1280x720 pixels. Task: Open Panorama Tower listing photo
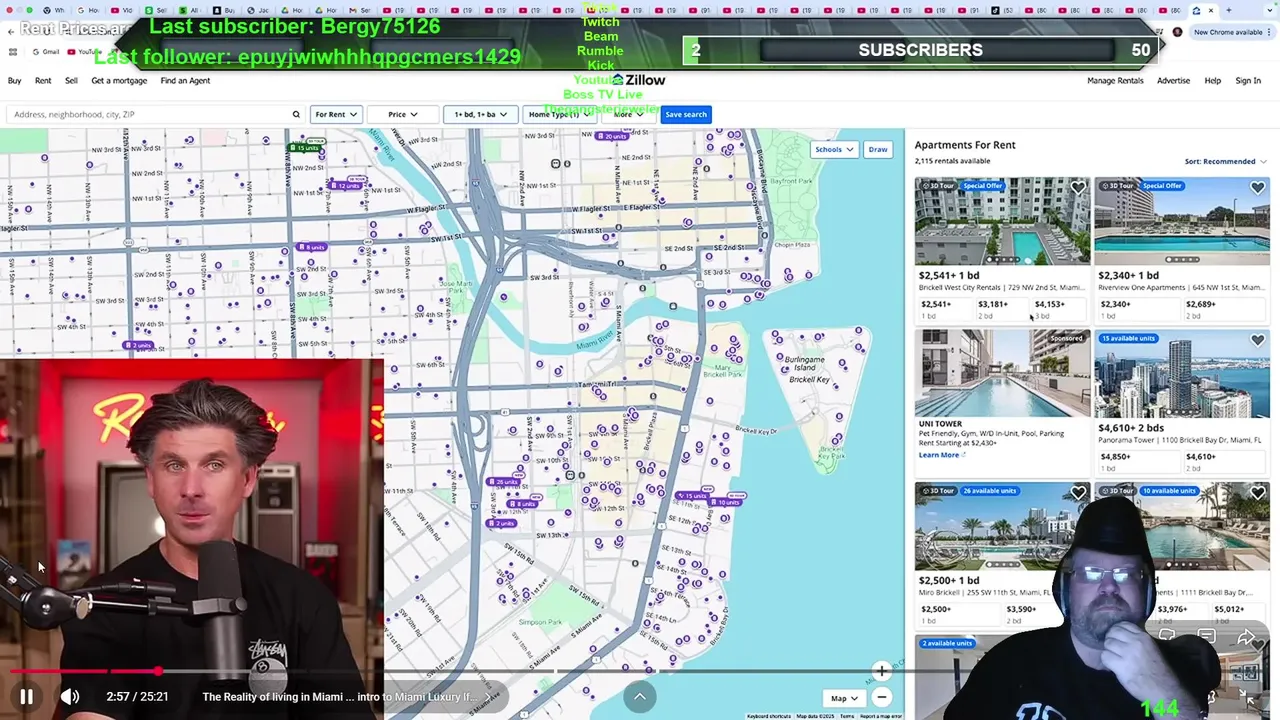(1182, 373)
